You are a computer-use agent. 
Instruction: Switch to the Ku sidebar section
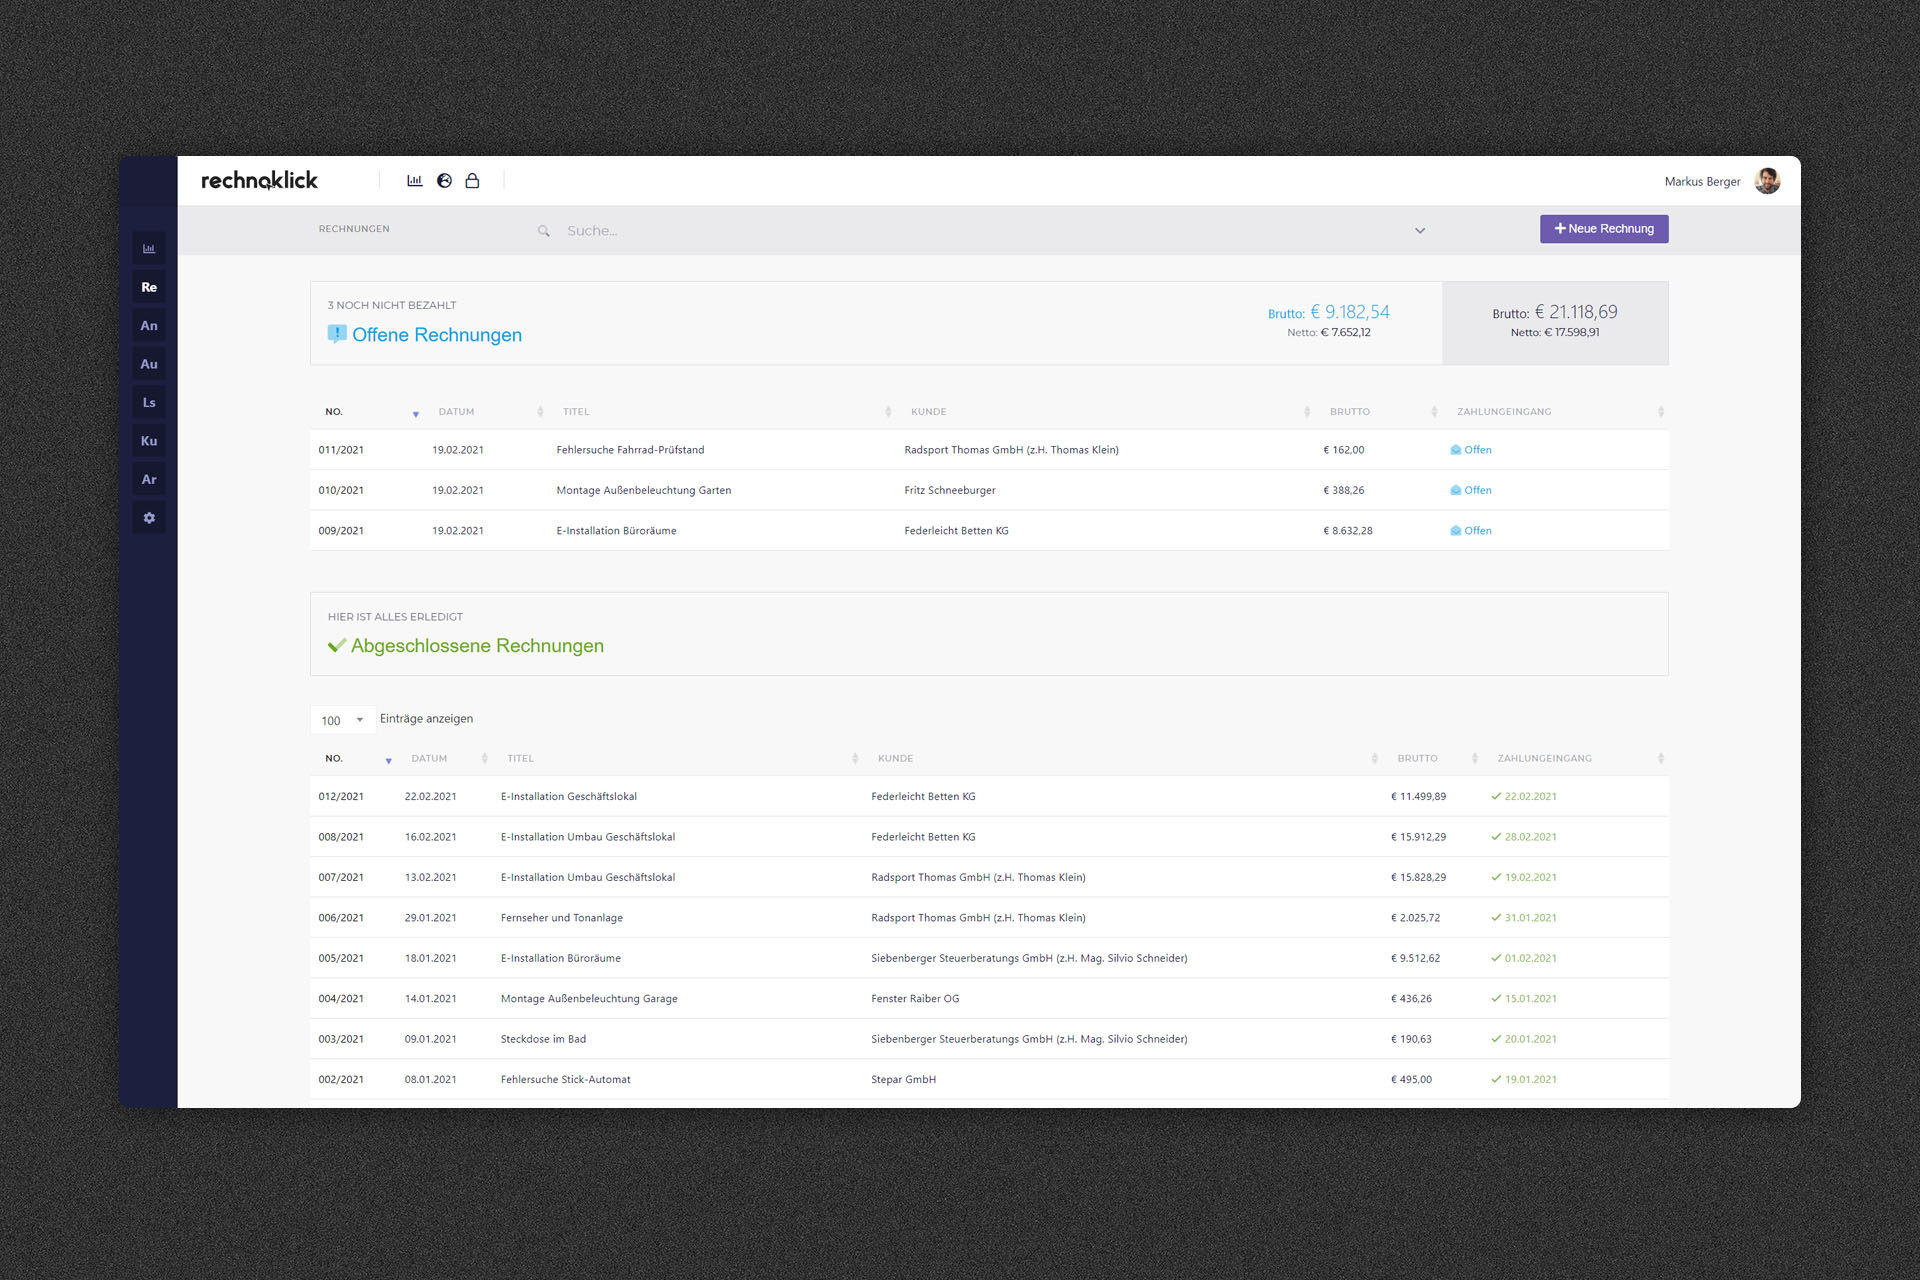[x=149, y=441]
